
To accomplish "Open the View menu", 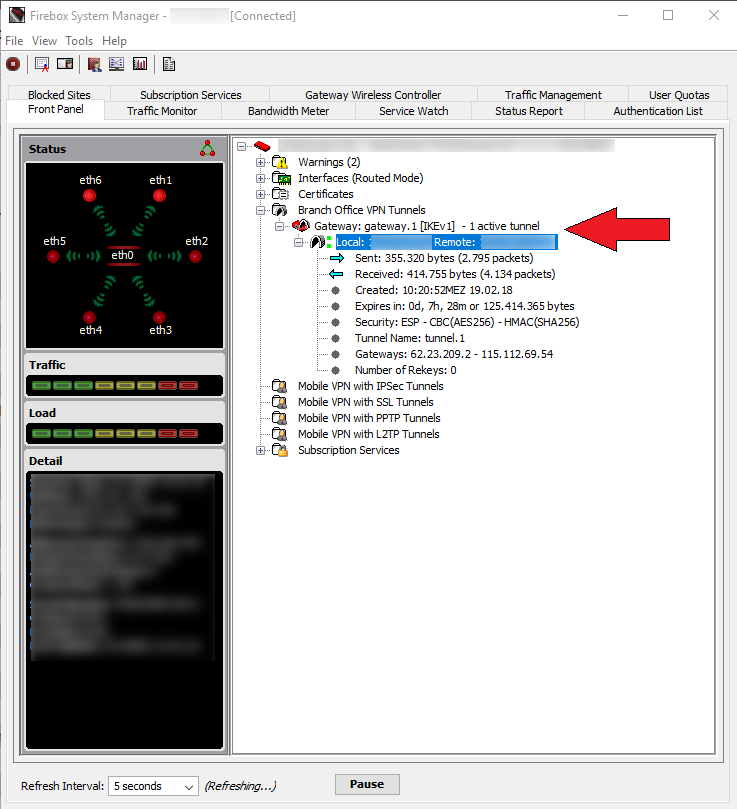I will click(44, 41).
